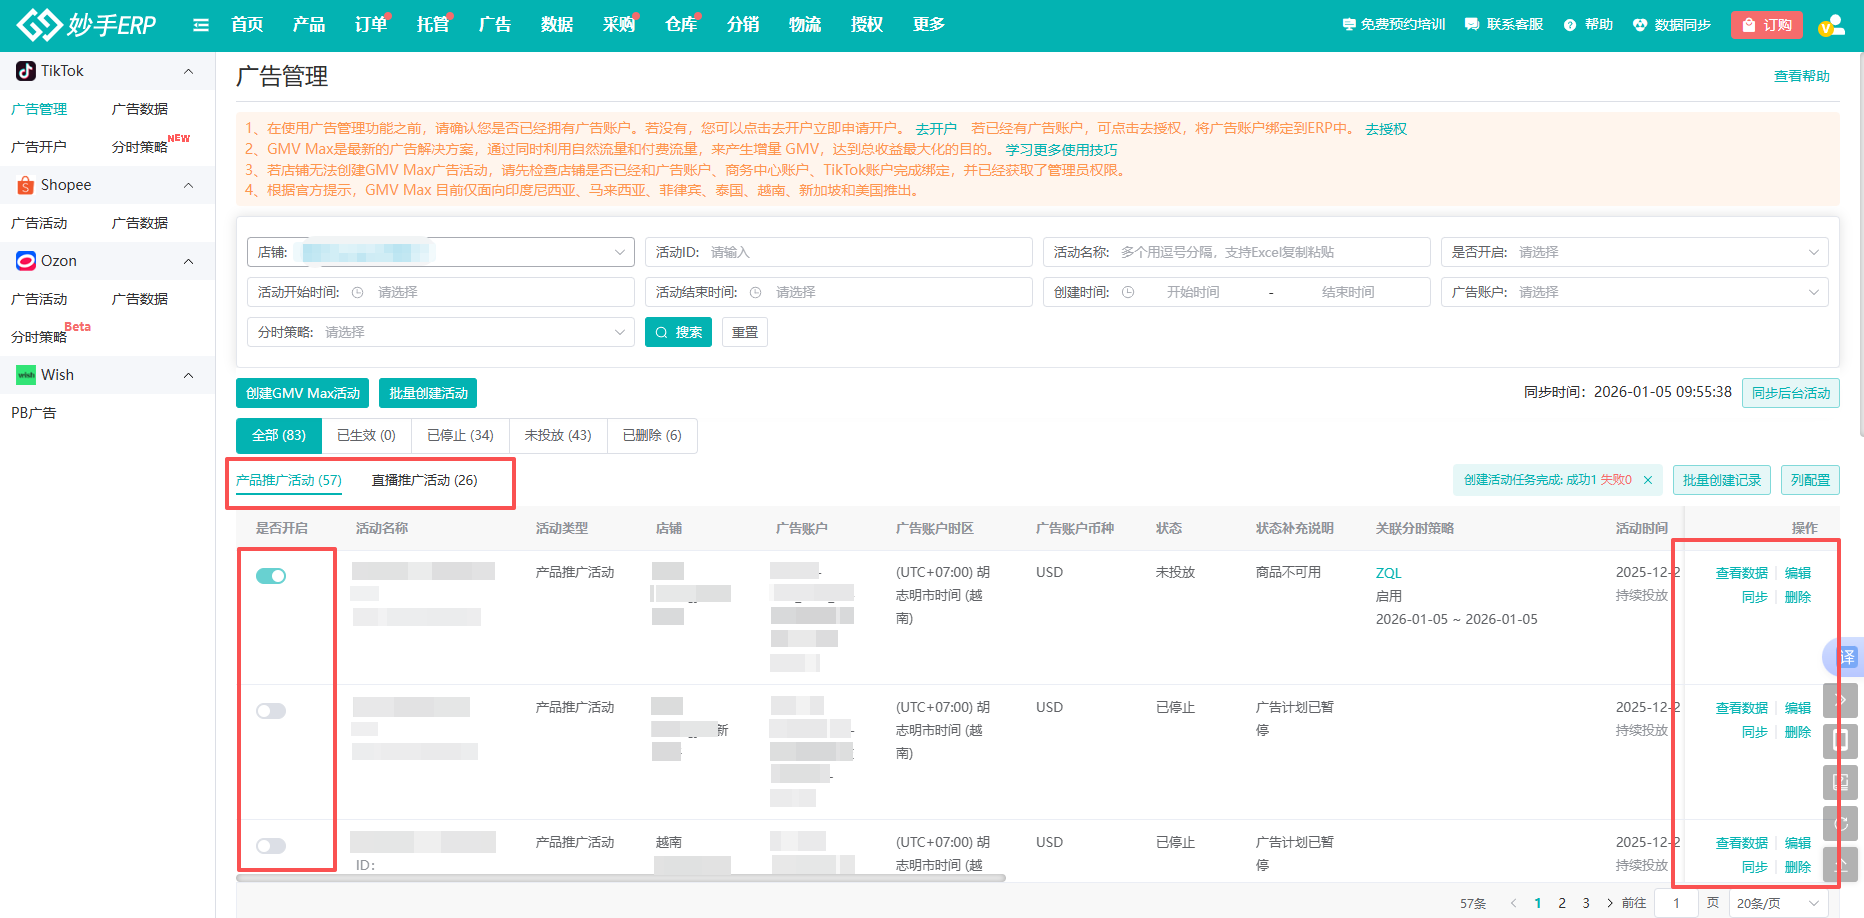Open 学习更多使用技巧 link
The width and height of the screenshot is (1864, 918).
tap(1062, 150)
